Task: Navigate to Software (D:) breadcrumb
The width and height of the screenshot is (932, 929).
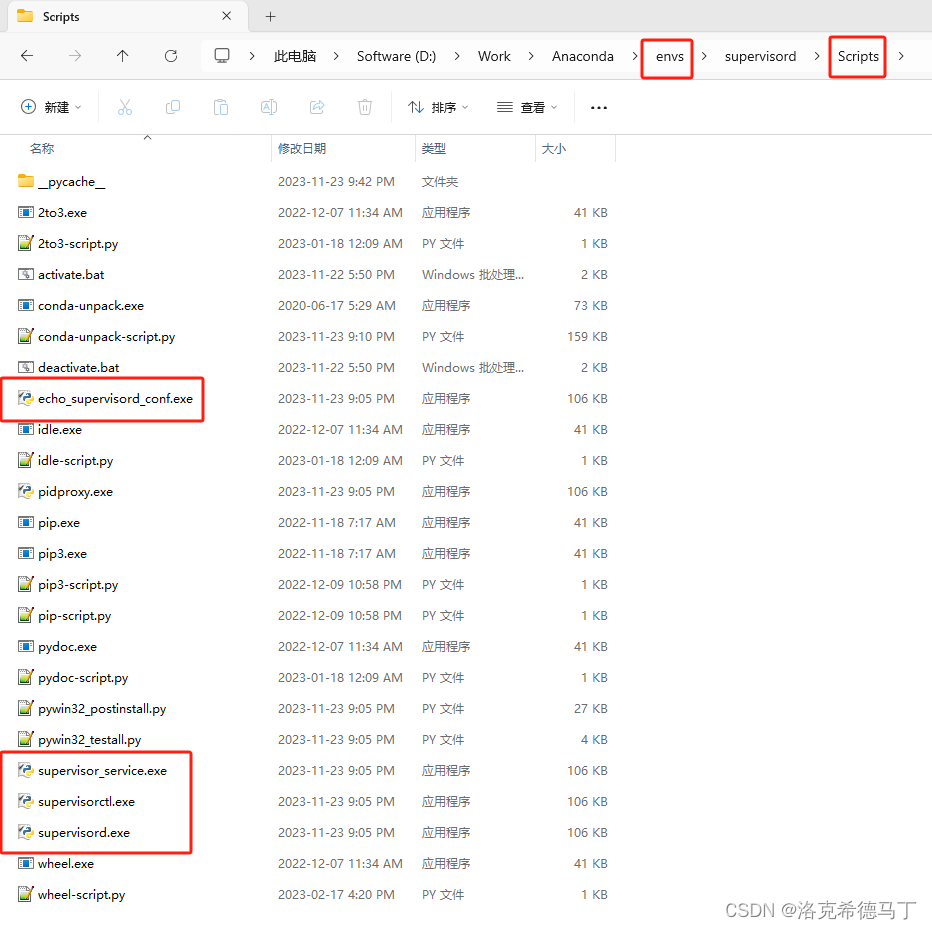Action: [x=396, y=56]
